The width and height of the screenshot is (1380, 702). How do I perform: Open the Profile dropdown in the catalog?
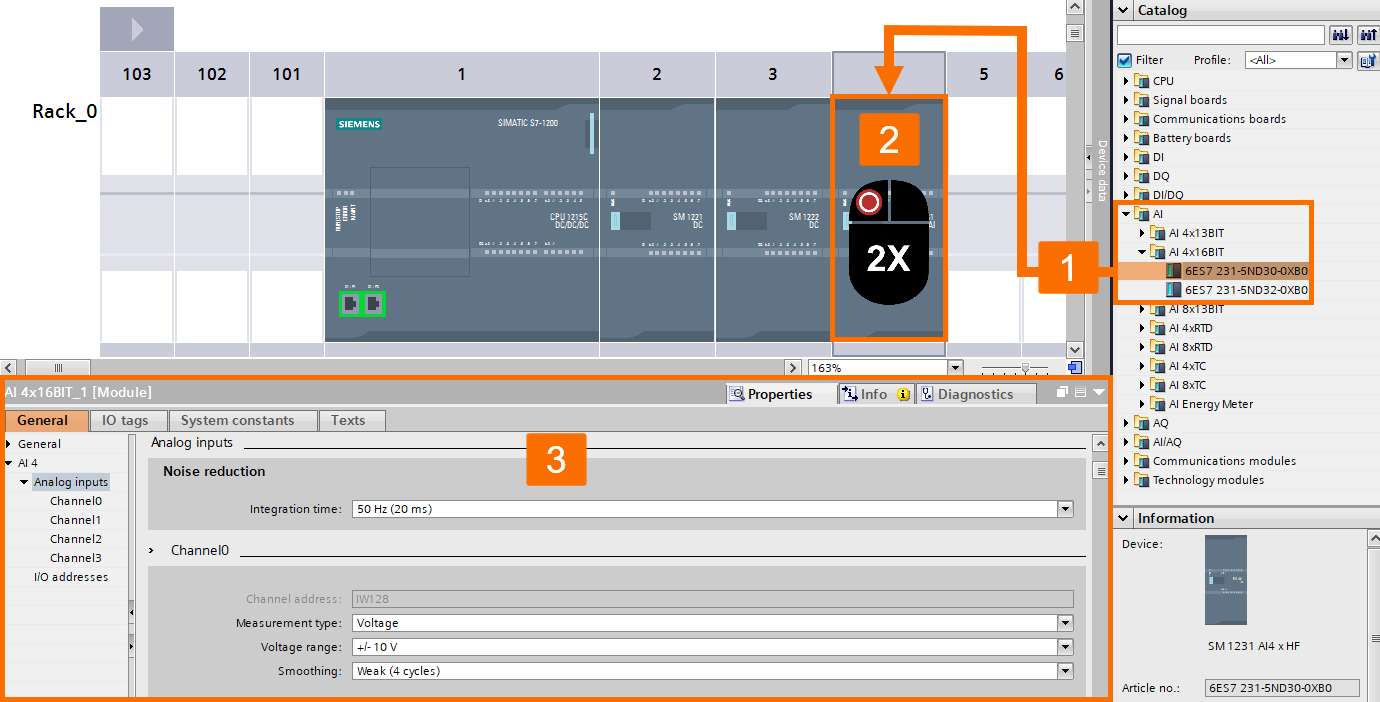point(1344,60)
